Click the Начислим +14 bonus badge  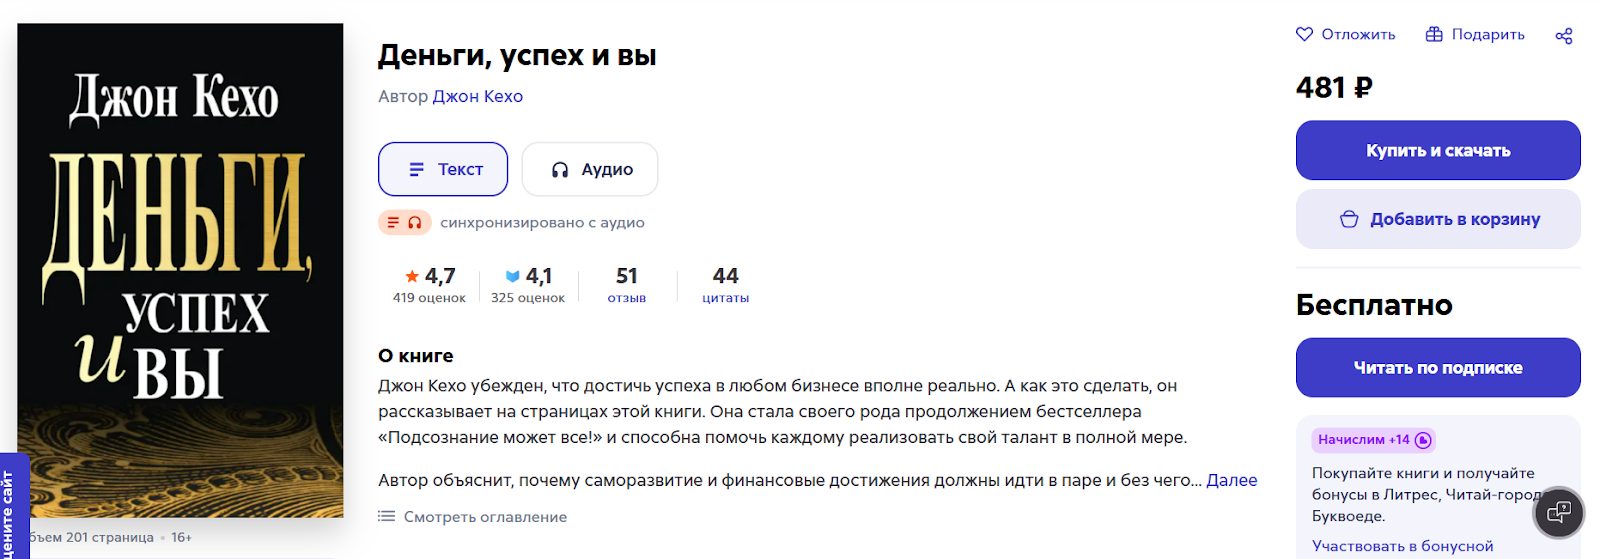click(1373, 440)
